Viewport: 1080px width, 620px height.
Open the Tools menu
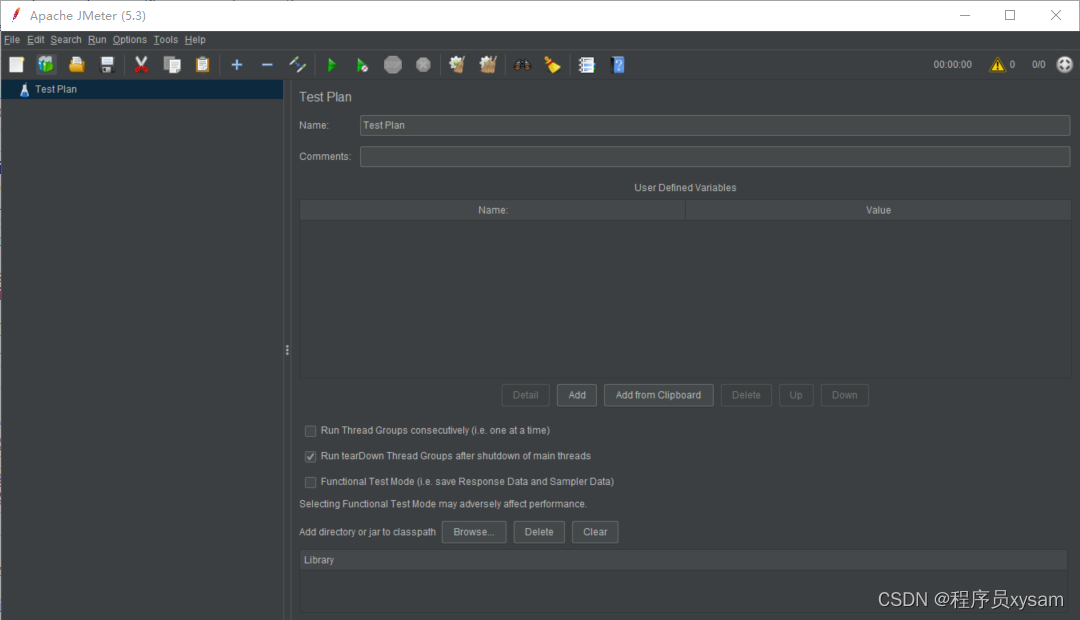(x=165, y=40)
